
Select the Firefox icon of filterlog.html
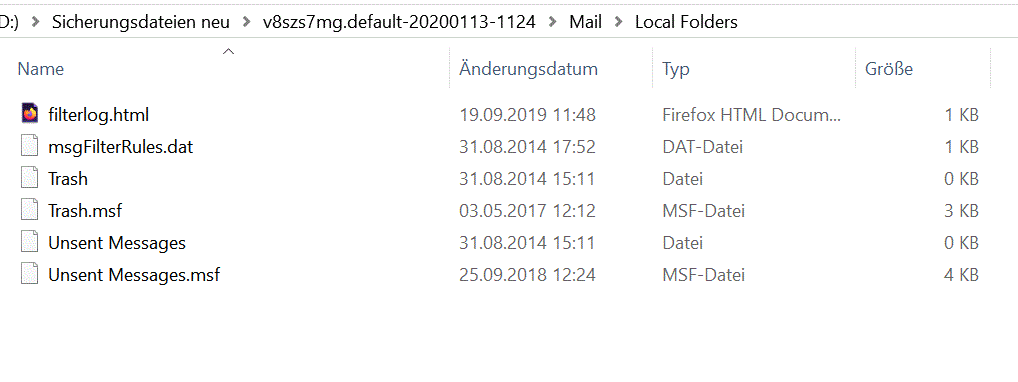point(30,114)
